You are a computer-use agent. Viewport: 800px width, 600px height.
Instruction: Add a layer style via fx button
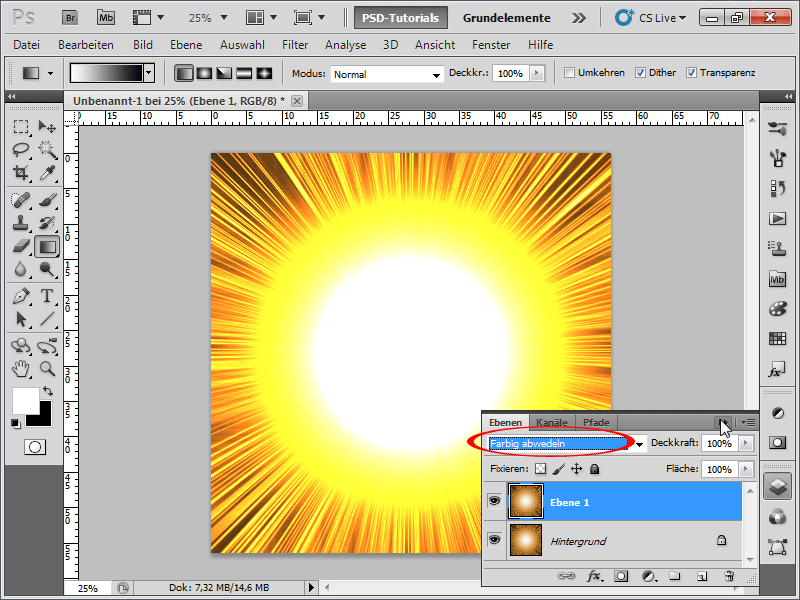(x=593, y=576)
